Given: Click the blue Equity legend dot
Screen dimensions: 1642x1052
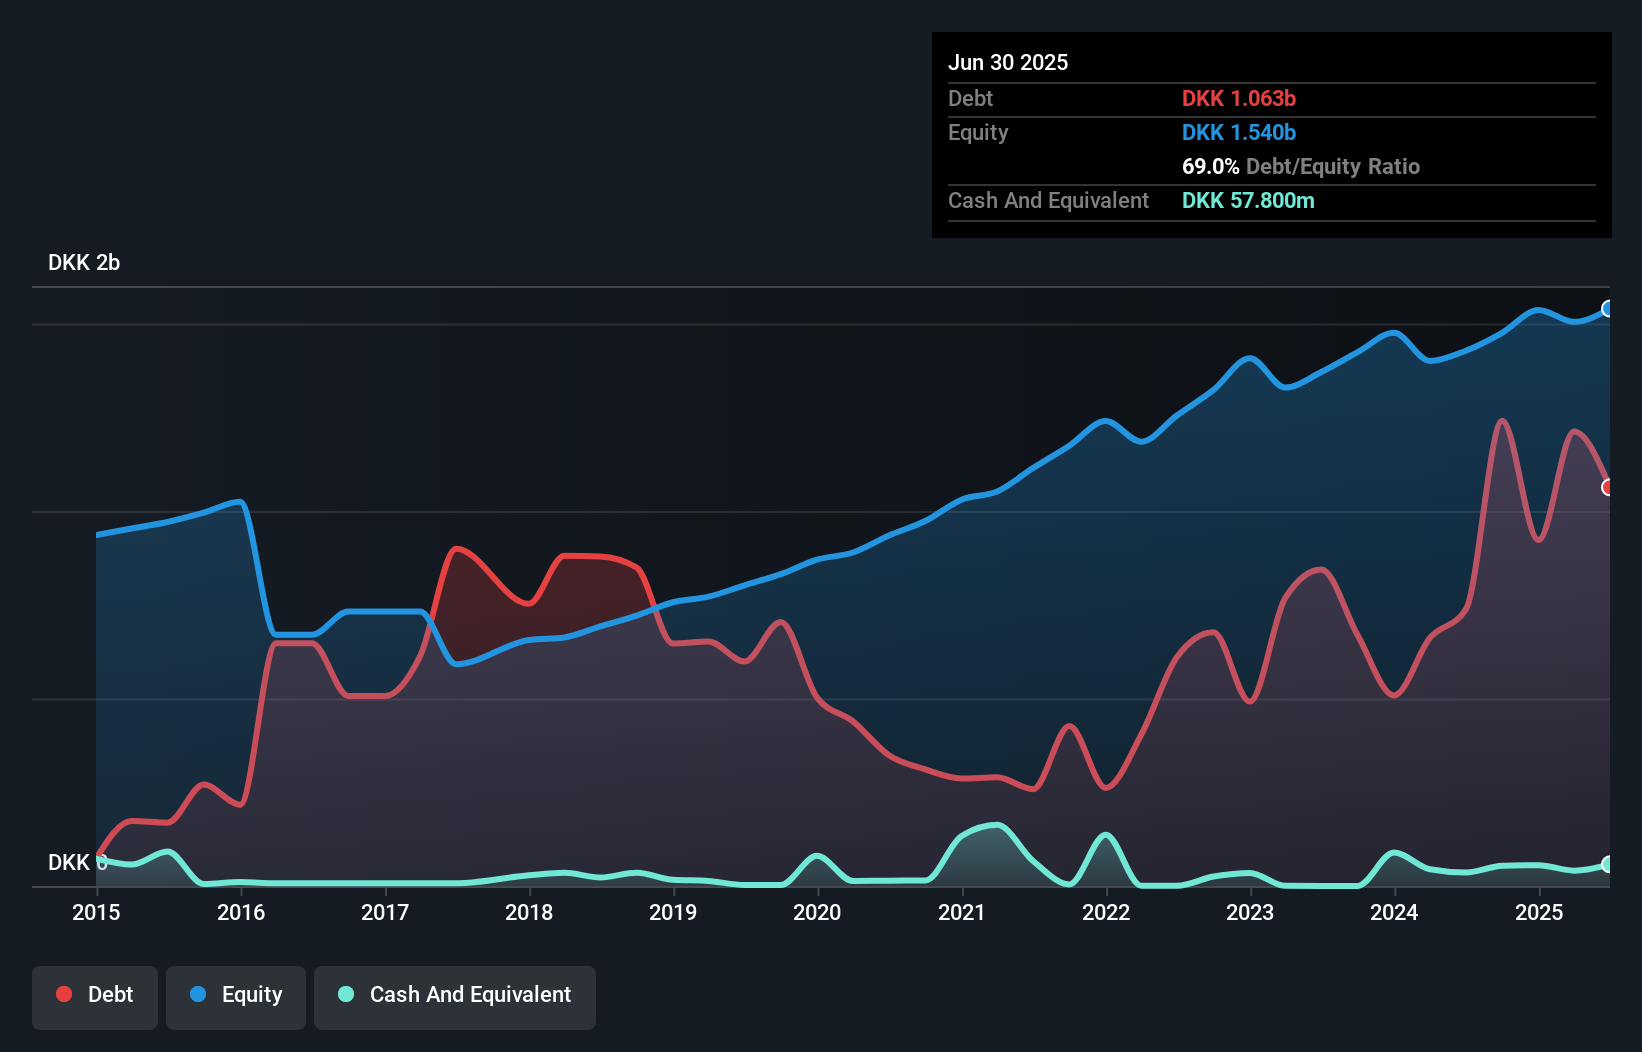Looking at the screenshot, I should click(x=198, y=994).
